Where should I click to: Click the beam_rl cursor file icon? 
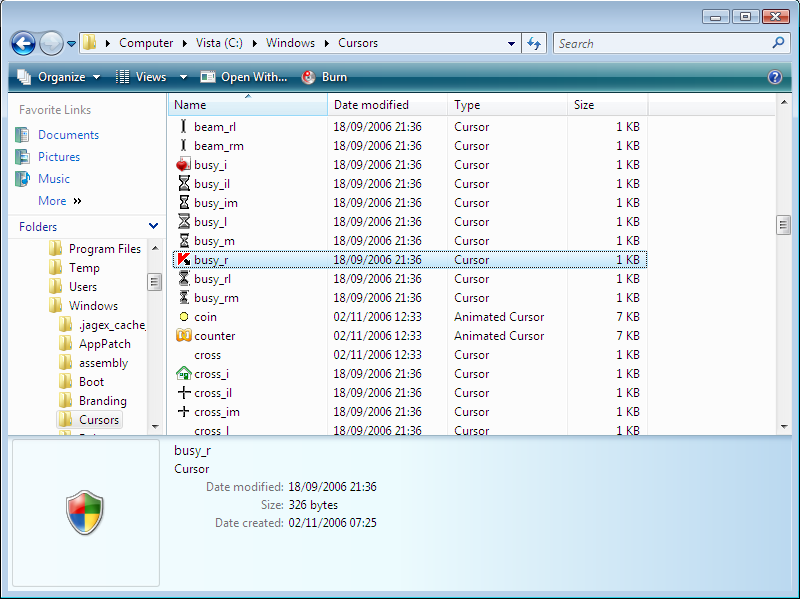[184, 127]
